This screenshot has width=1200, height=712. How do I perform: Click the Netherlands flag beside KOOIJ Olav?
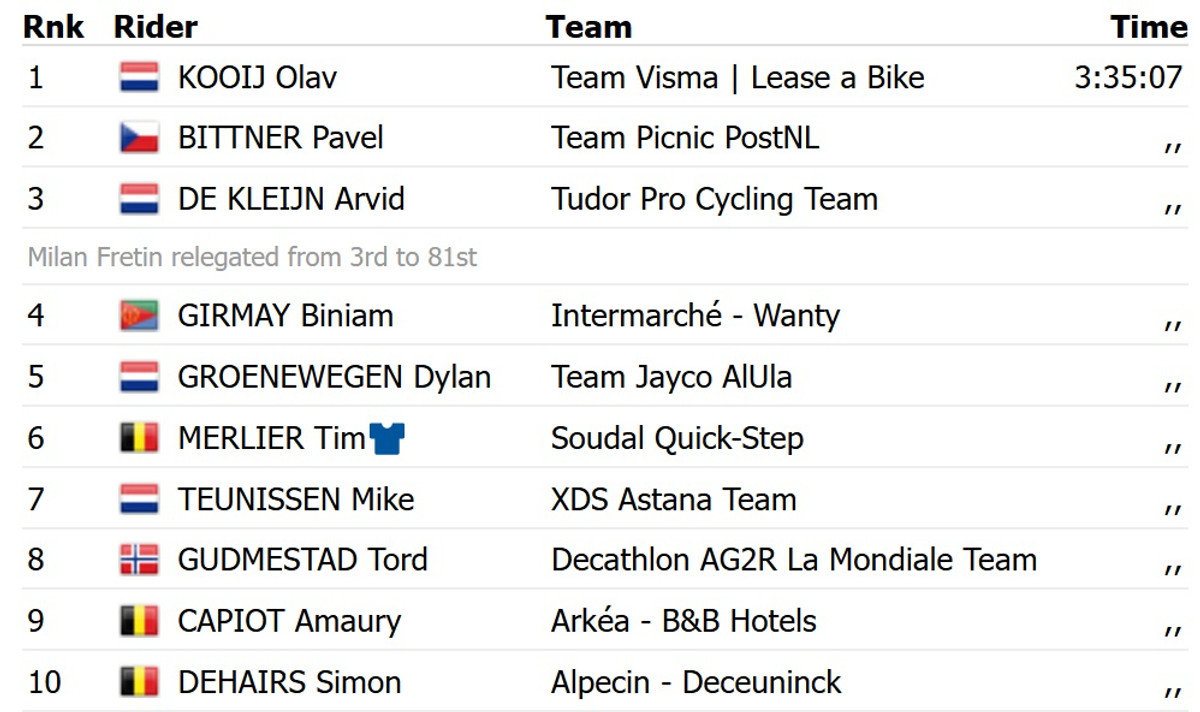click(x=139, y=77)
